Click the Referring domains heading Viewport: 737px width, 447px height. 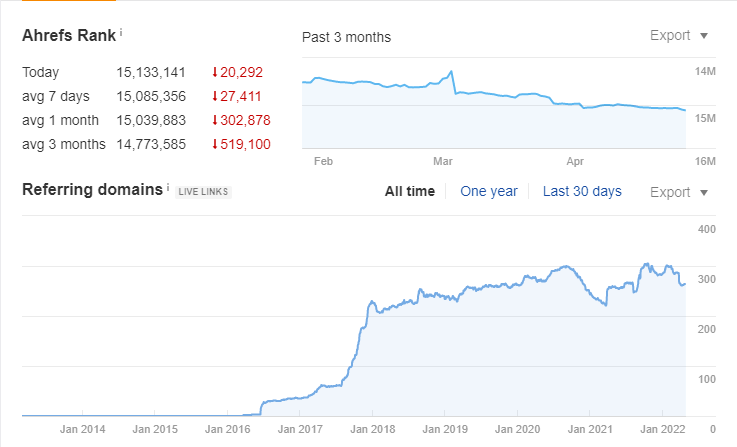click(x=92, y=189)
